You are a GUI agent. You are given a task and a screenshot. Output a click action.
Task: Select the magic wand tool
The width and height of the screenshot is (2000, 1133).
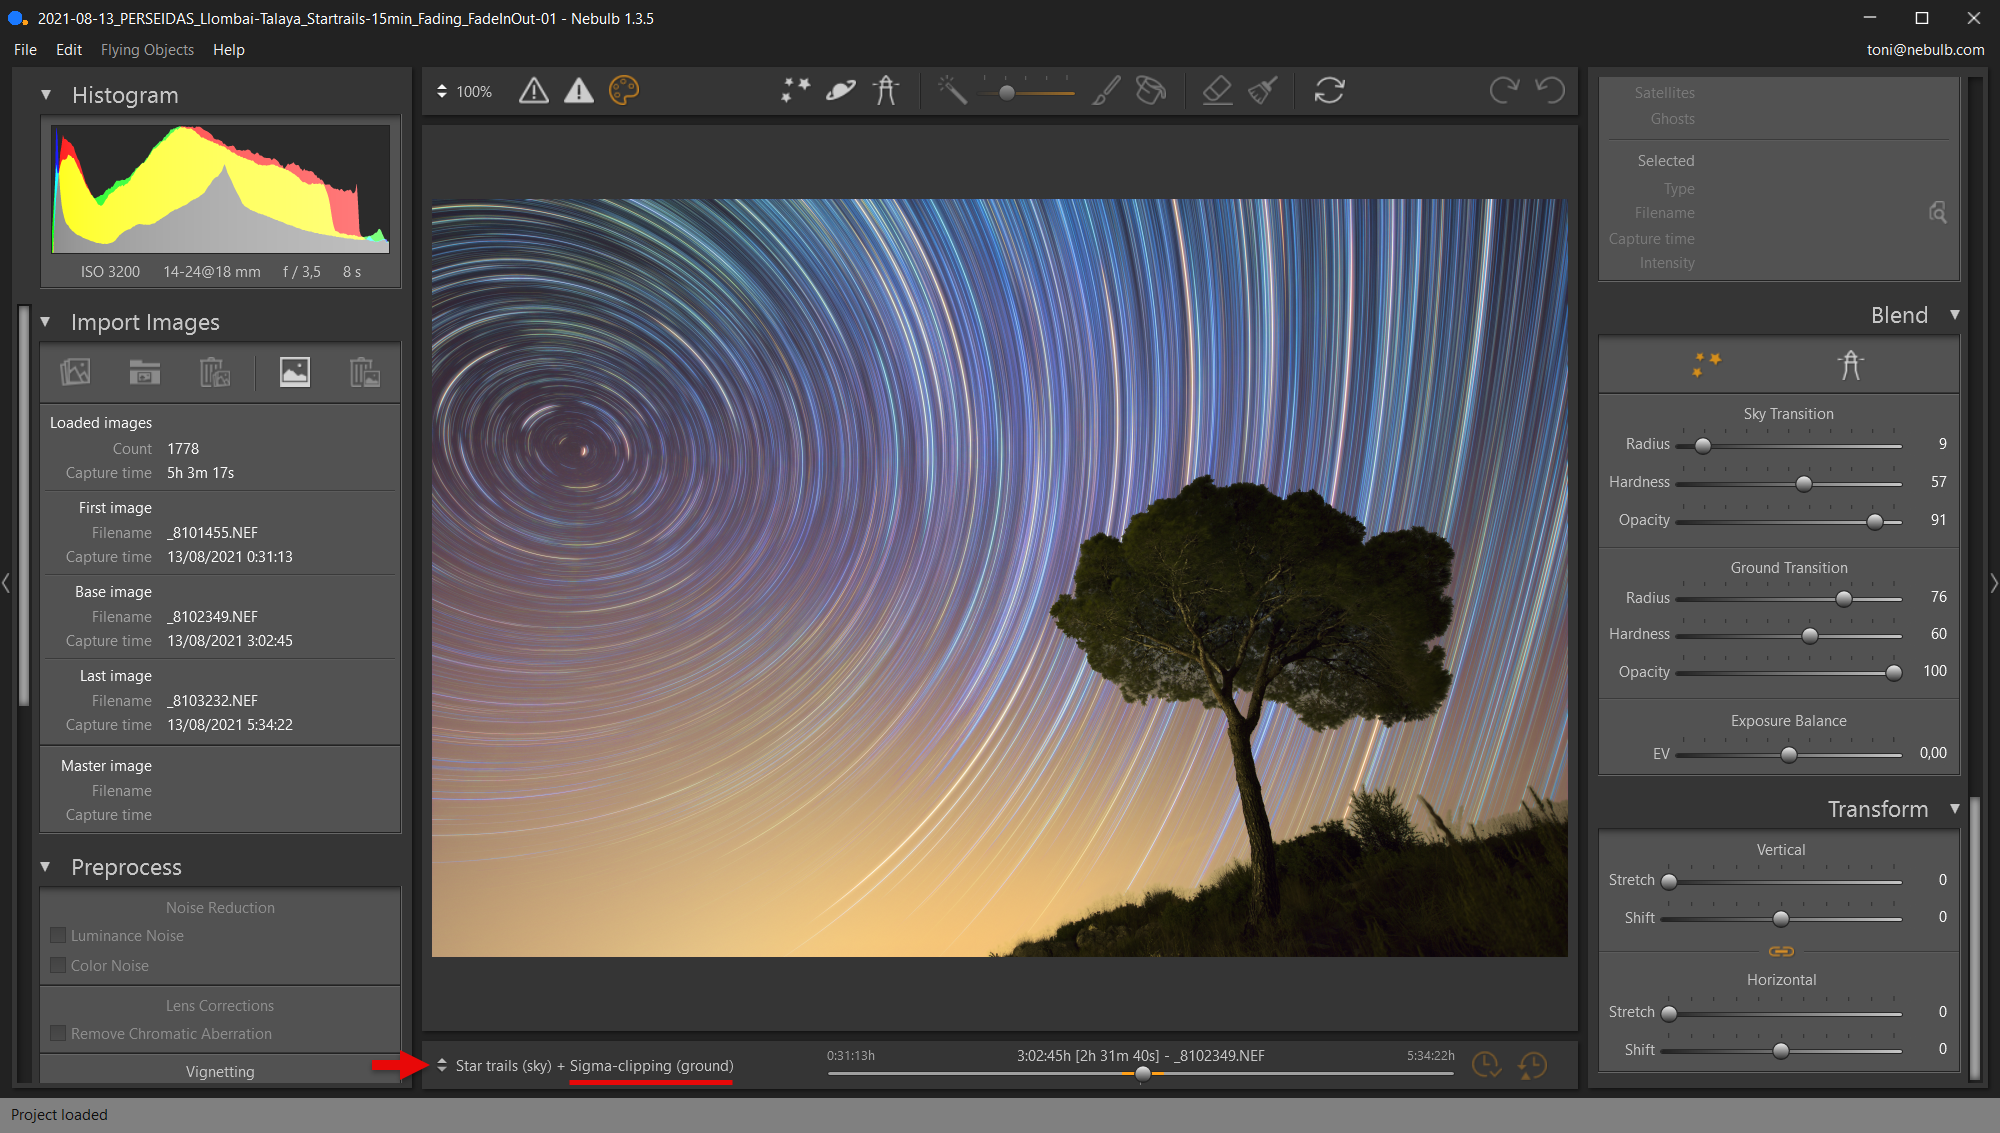(x=952, y=91)
